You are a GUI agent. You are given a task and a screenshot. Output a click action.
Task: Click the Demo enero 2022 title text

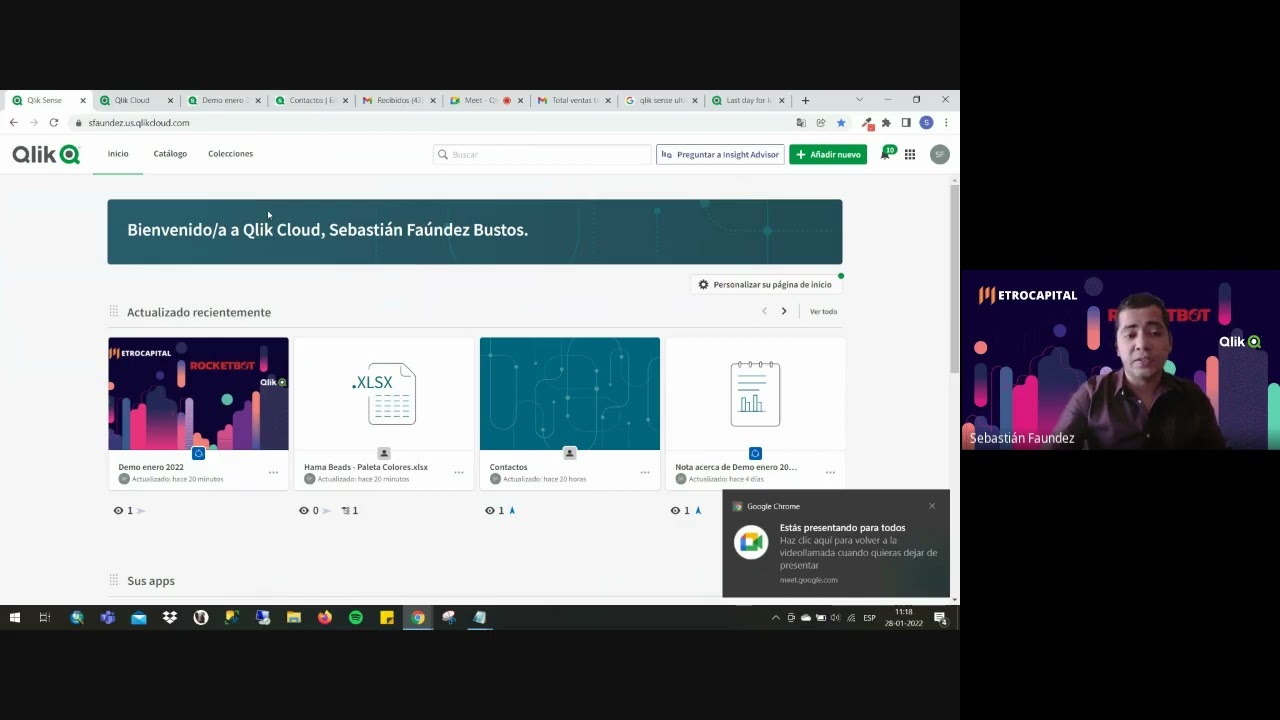coord(151,467)
